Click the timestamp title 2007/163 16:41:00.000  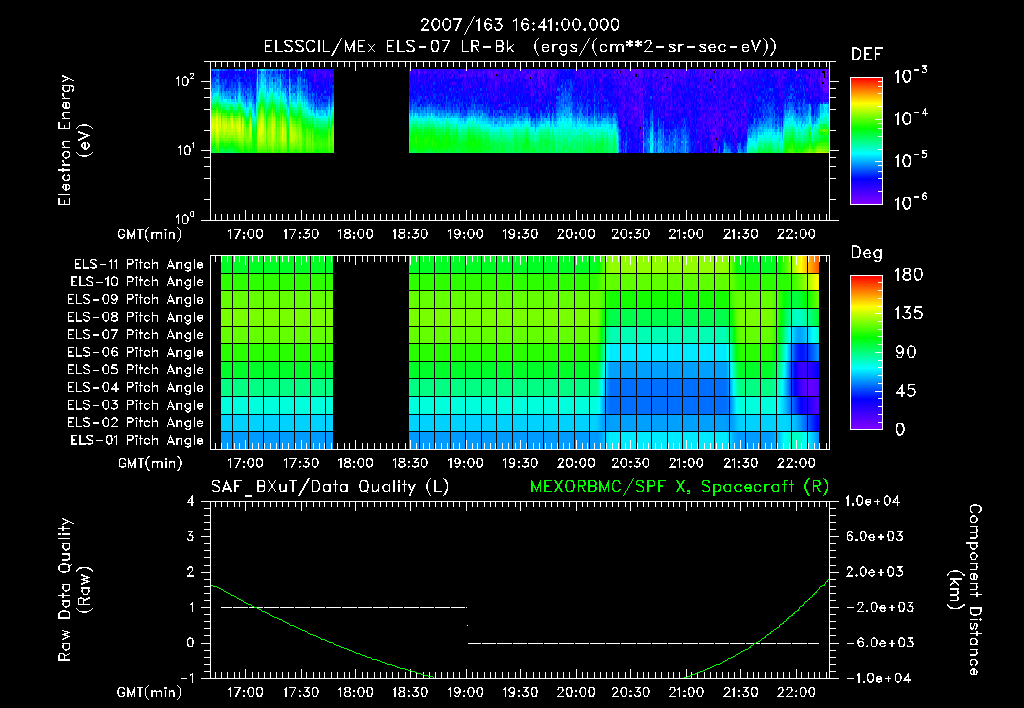point(519,25)
